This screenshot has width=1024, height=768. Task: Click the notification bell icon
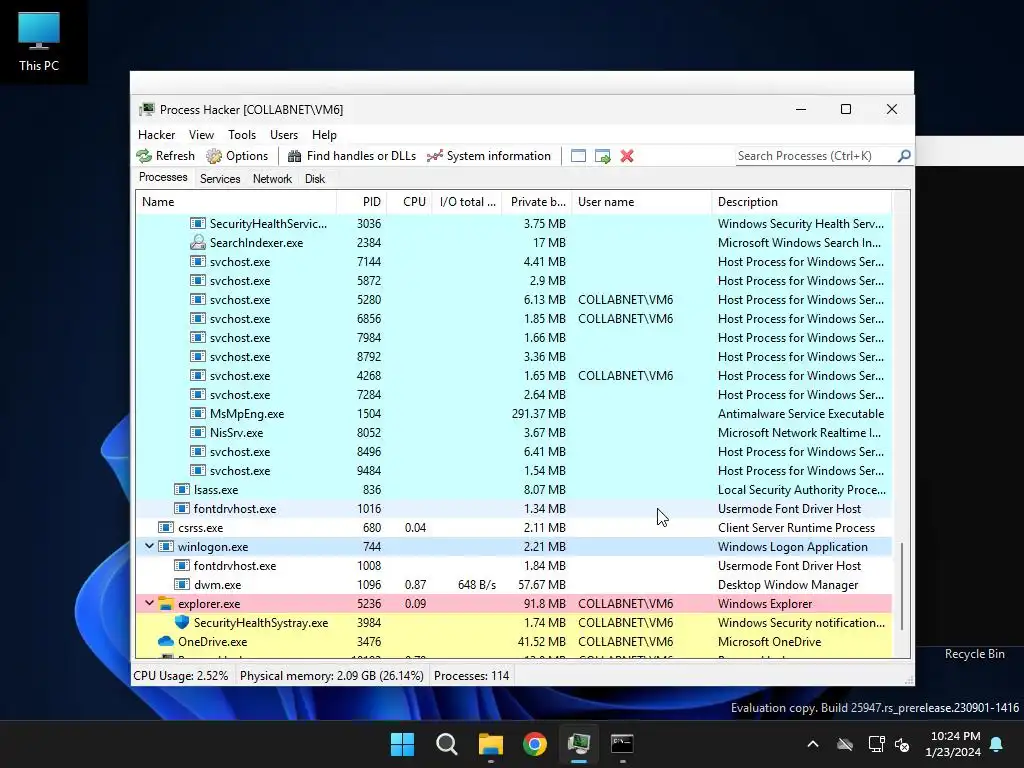click(x=997, y=744)
